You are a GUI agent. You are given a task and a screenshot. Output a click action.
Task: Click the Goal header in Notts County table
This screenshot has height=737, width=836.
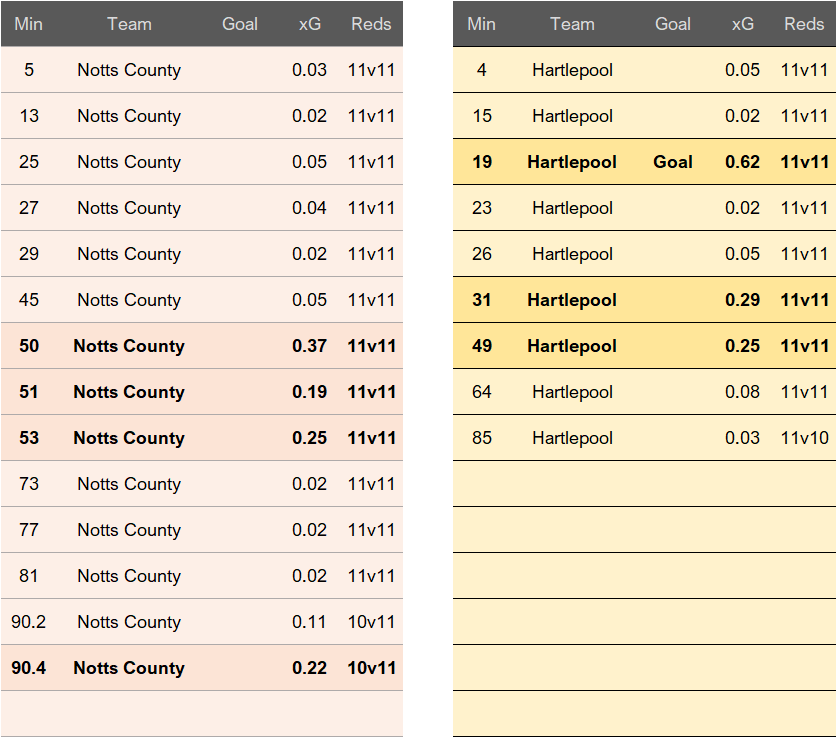[240, 24]
